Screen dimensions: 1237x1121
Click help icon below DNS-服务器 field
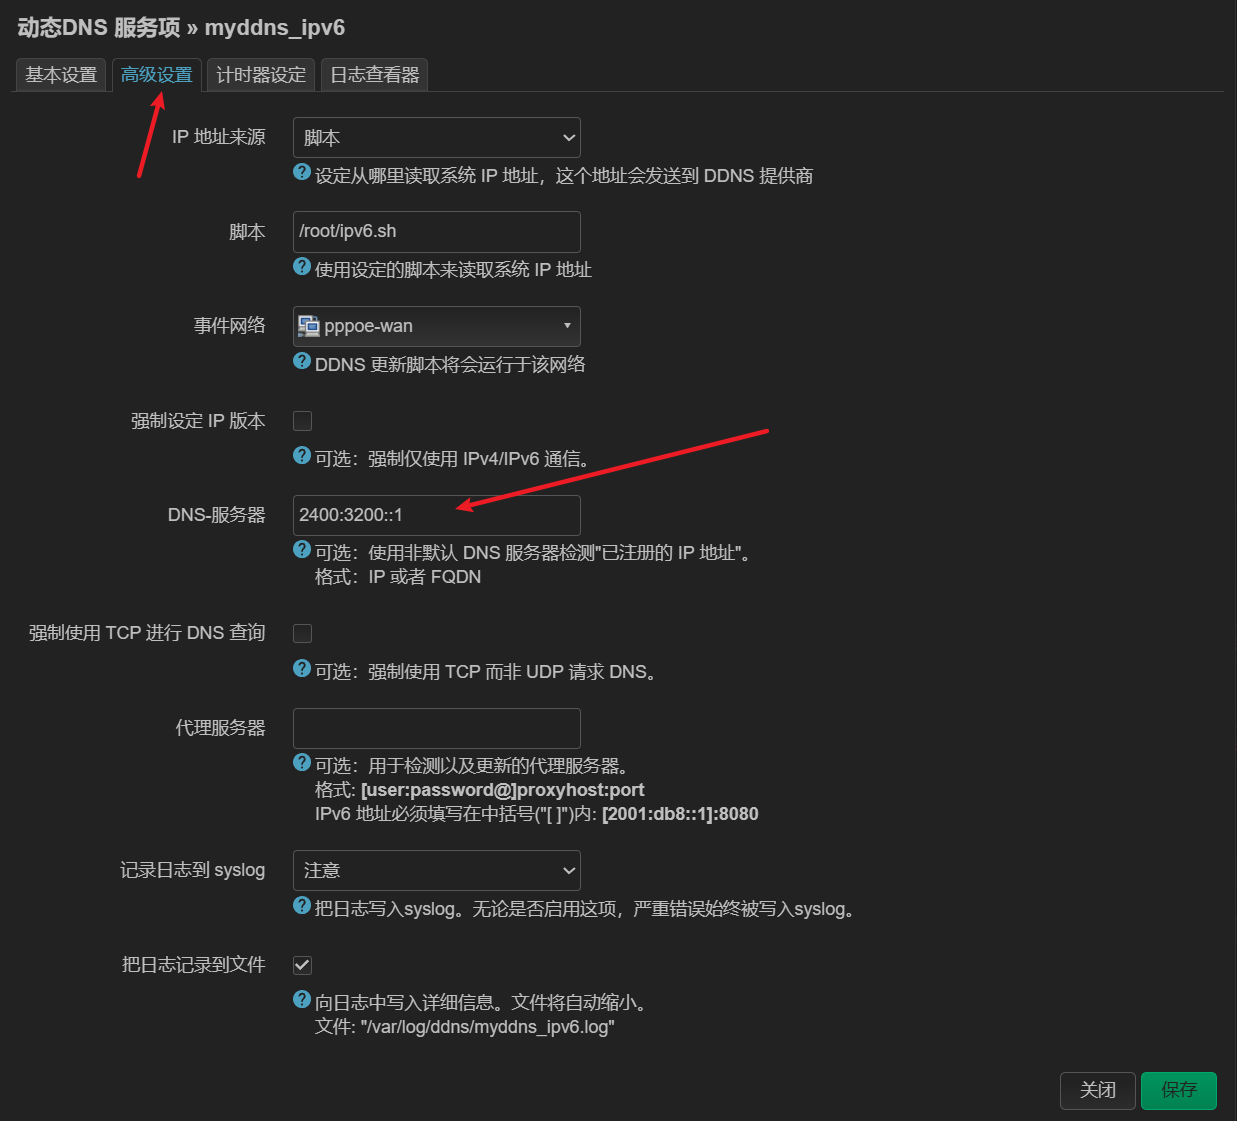click(302, 549)
